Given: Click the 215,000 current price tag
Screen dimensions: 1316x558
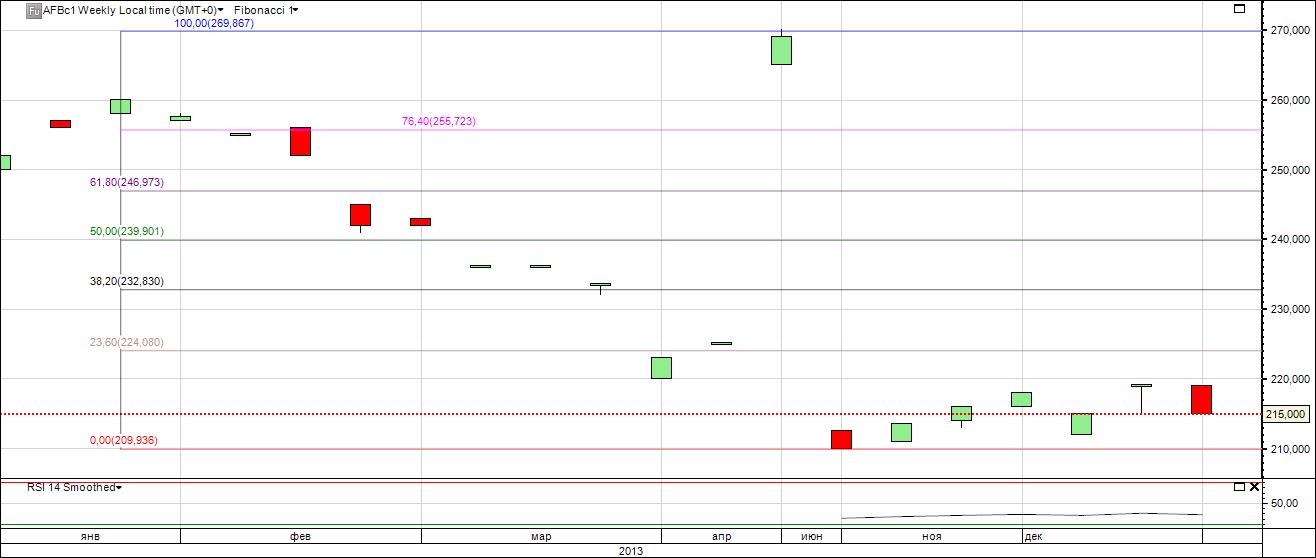Looking at the screenshot, I should point(1288,414).
